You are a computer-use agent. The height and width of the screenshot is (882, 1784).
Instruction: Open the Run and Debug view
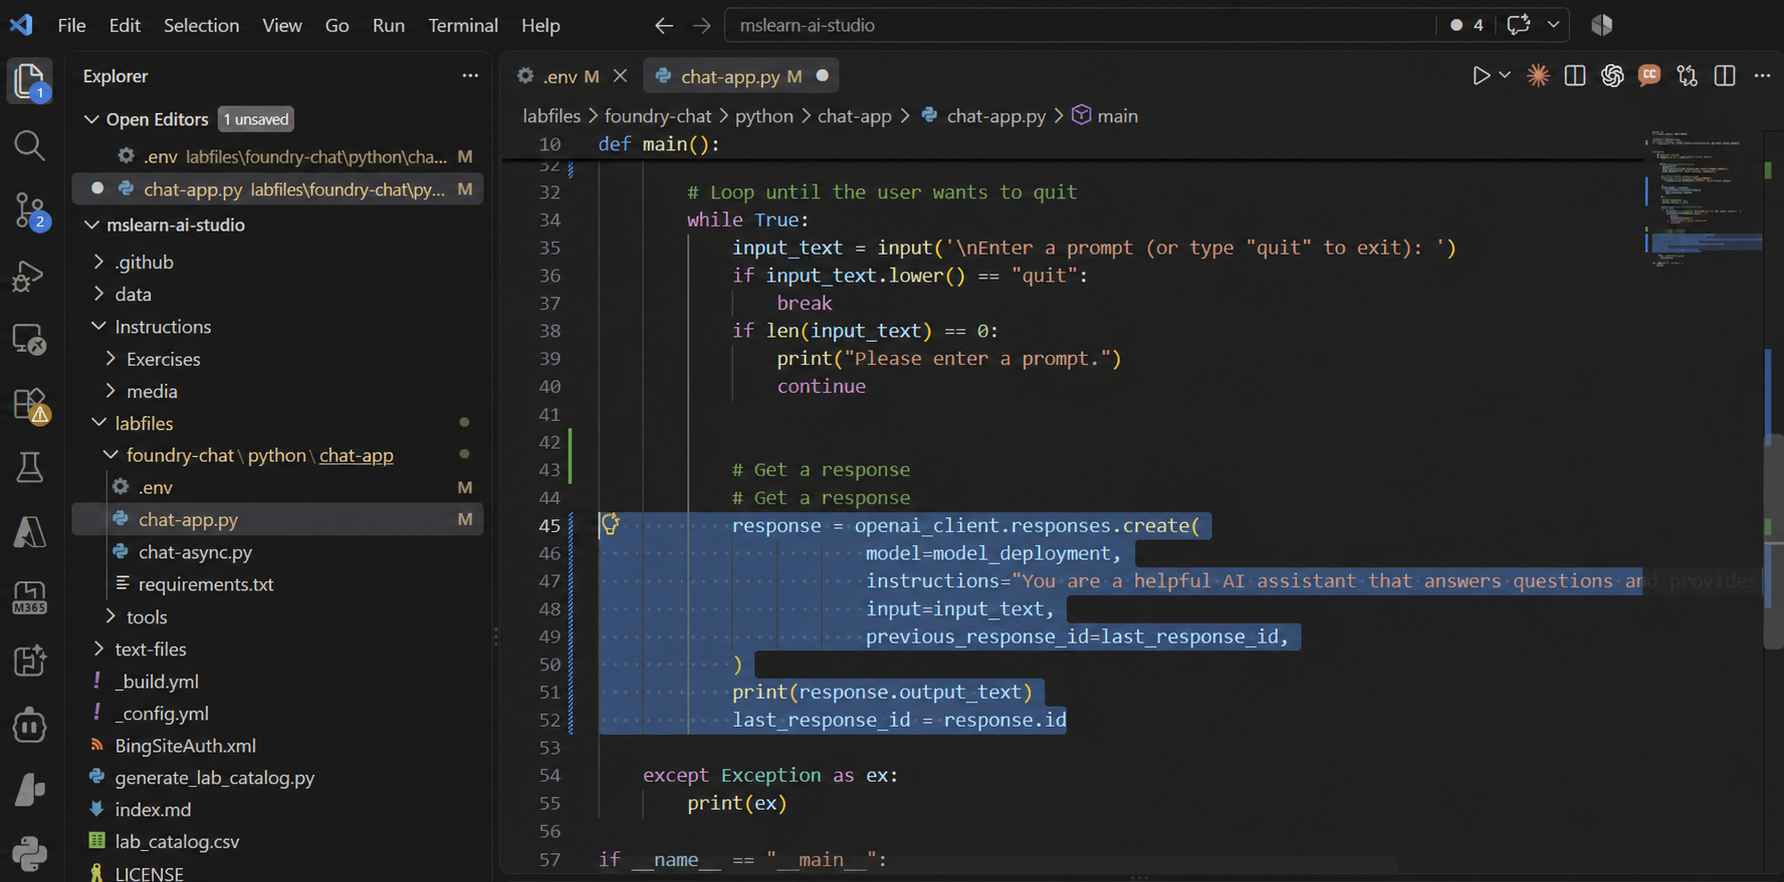(x=30, y=276)
